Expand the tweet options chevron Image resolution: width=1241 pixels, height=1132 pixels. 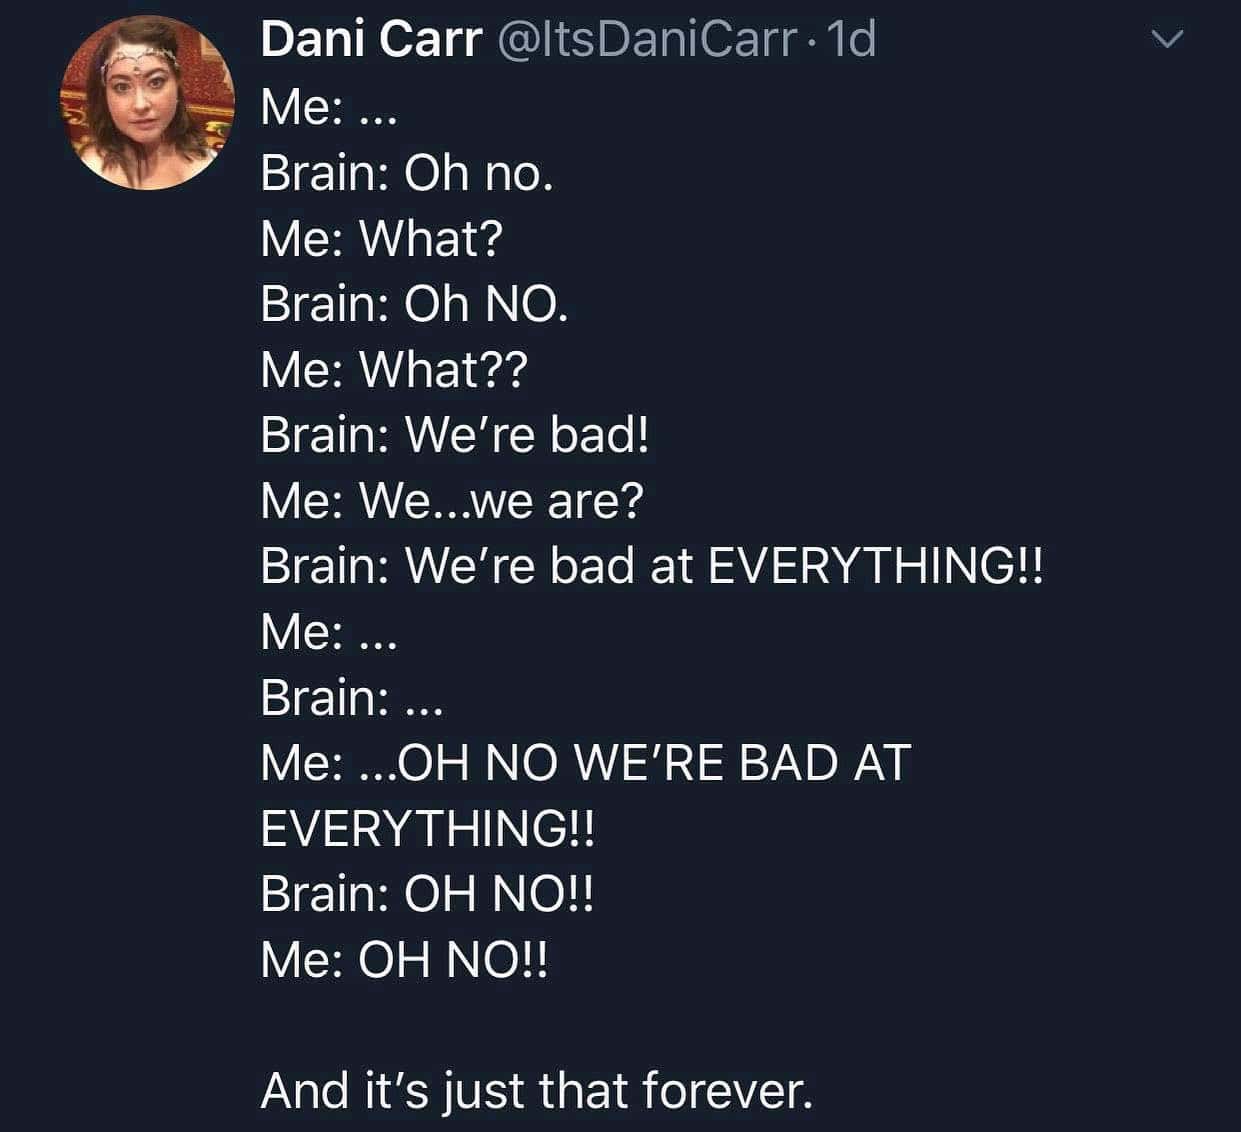[1167, 40]
